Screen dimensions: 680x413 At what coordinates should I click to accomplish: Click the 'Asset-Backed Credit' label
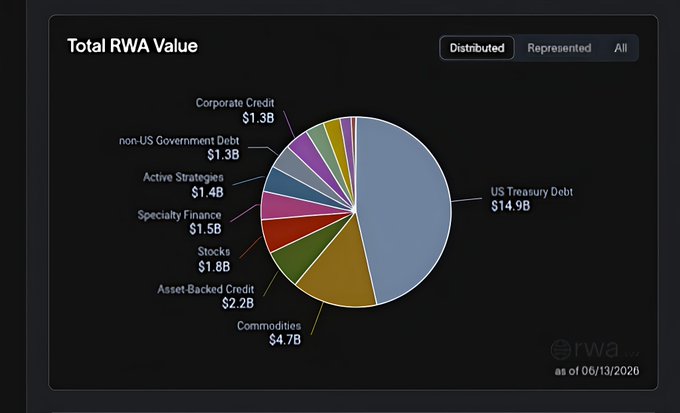point(206,289)
